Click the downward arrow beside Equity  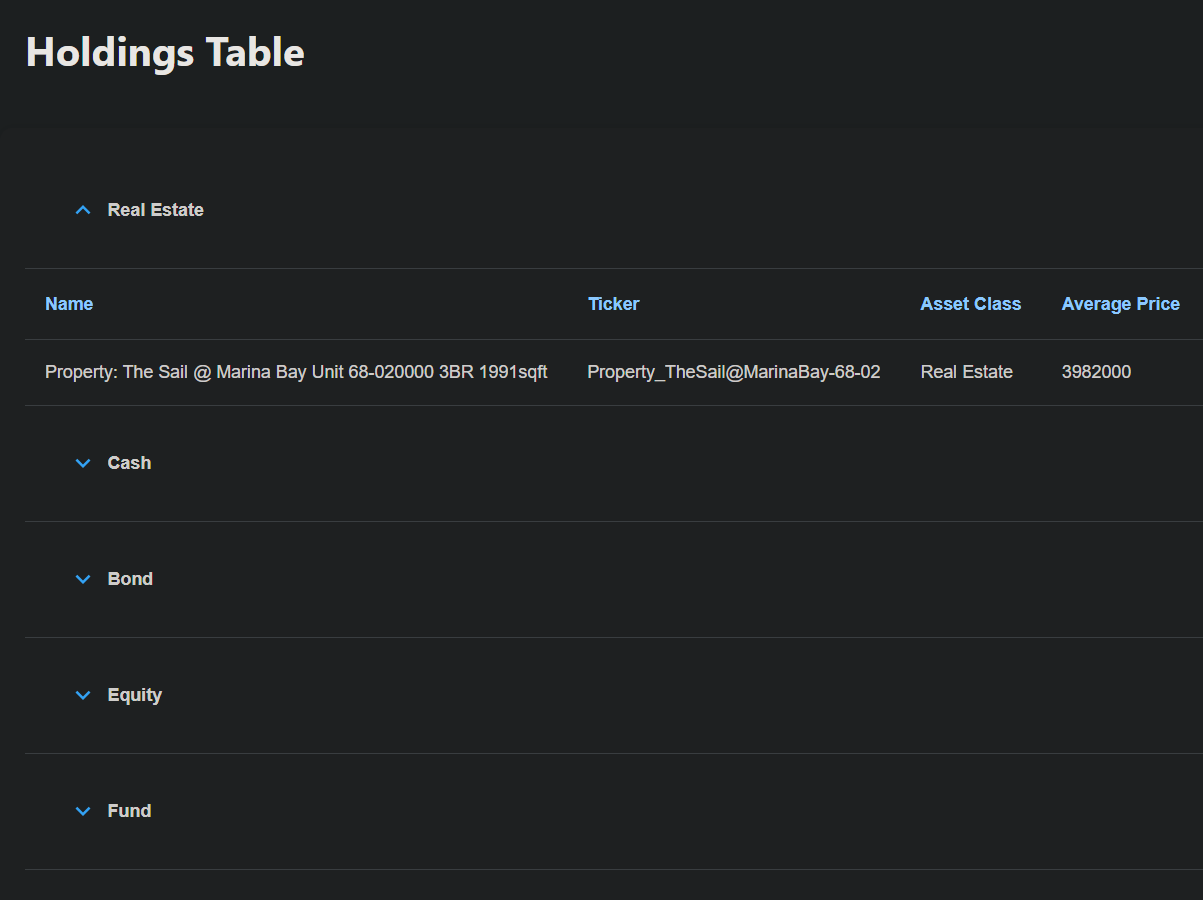[x=82, y=695]
